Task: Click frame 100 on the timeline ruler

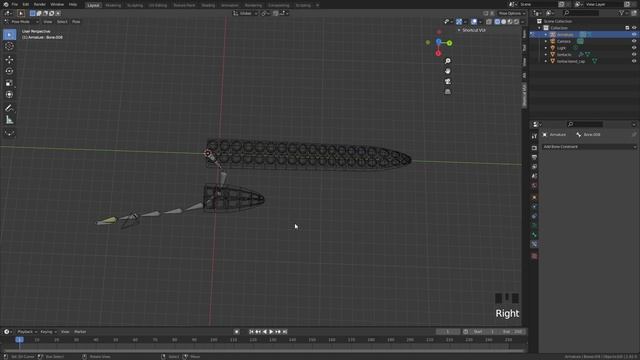Action: pyautogui.click(x=213, y=340)
